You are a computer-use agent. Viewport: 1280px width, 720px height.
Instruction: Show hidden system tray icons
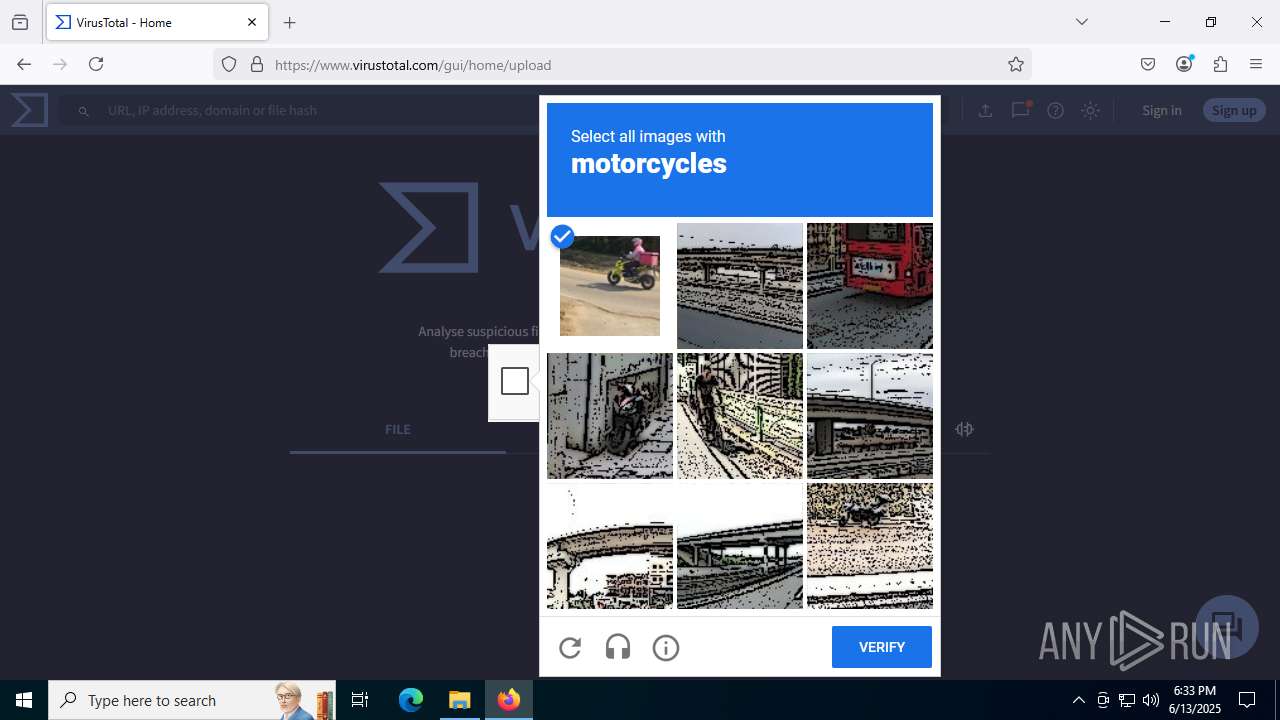pos(1078,700)
